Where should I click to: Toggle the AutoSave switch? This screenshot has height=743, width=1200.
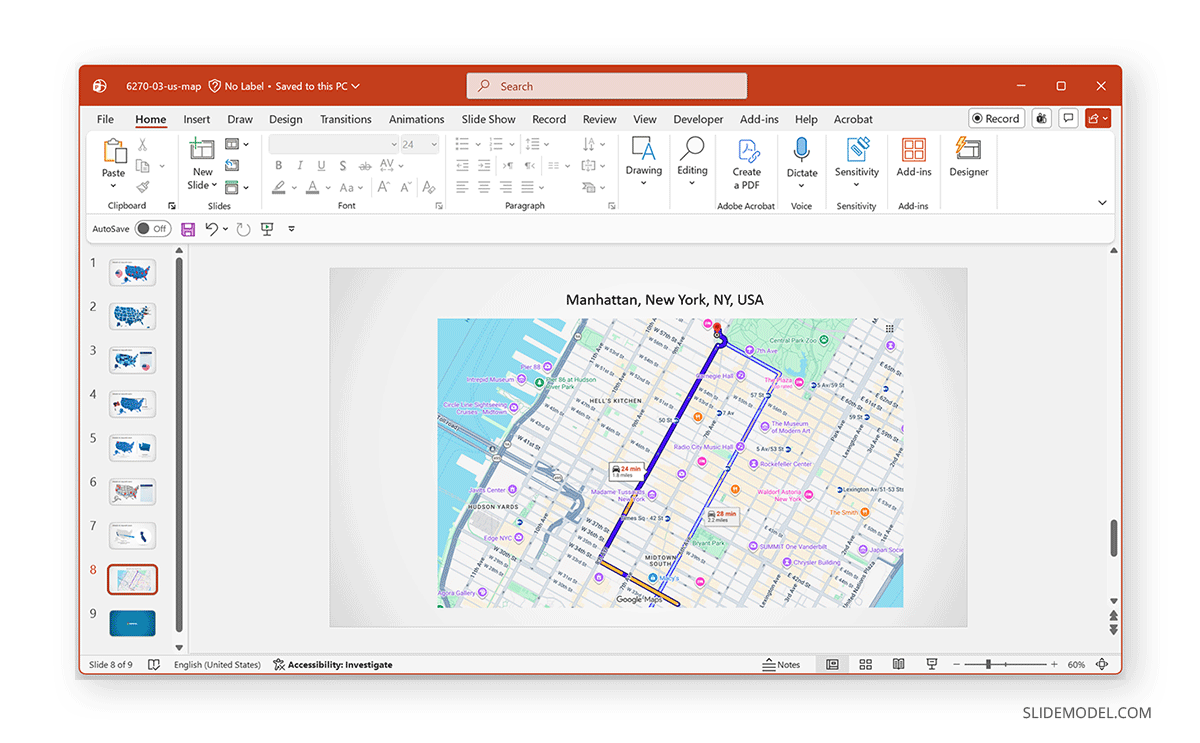[x=153, y=229]
